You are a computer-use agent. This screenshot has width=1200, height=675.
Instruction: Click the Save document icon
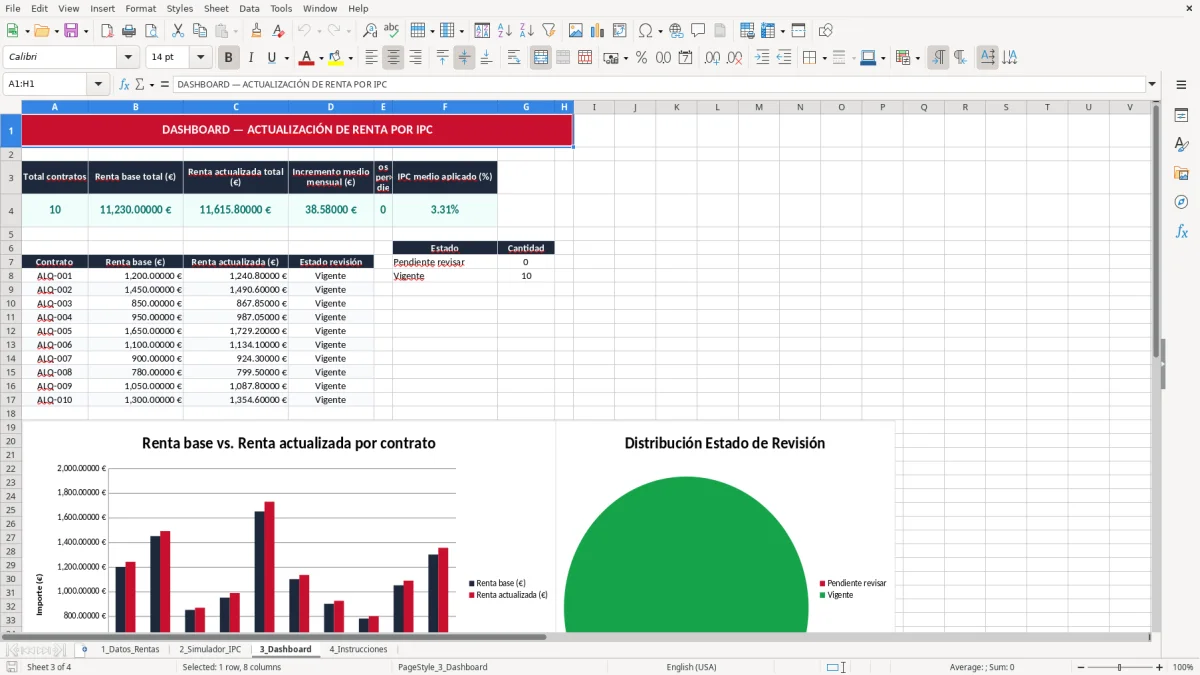pos(71,31)
